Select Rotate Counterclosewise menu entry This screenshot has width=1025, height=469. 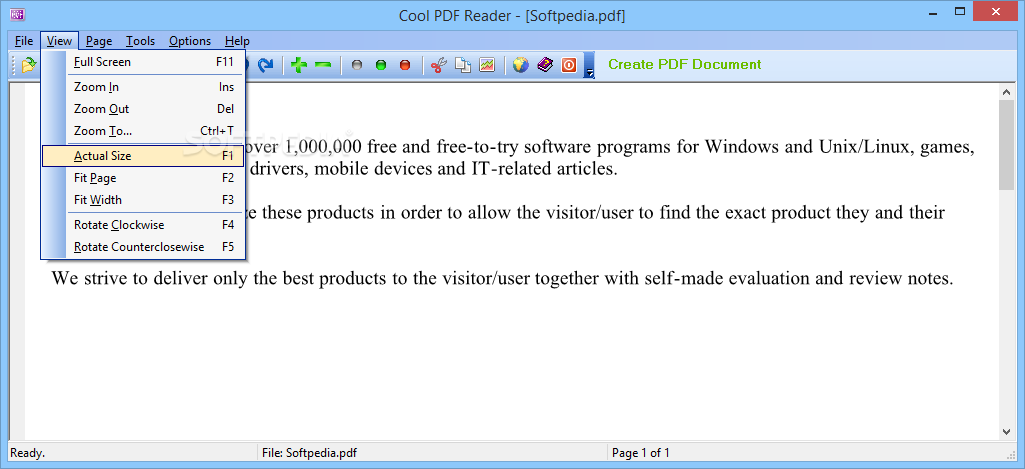143,247
